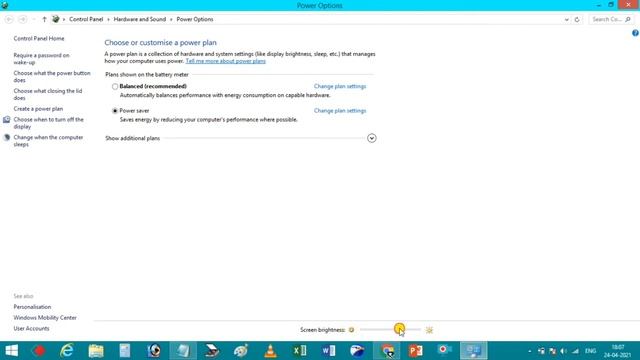
Task: Open the address bar history dropdown
Action: click(567, 19)
